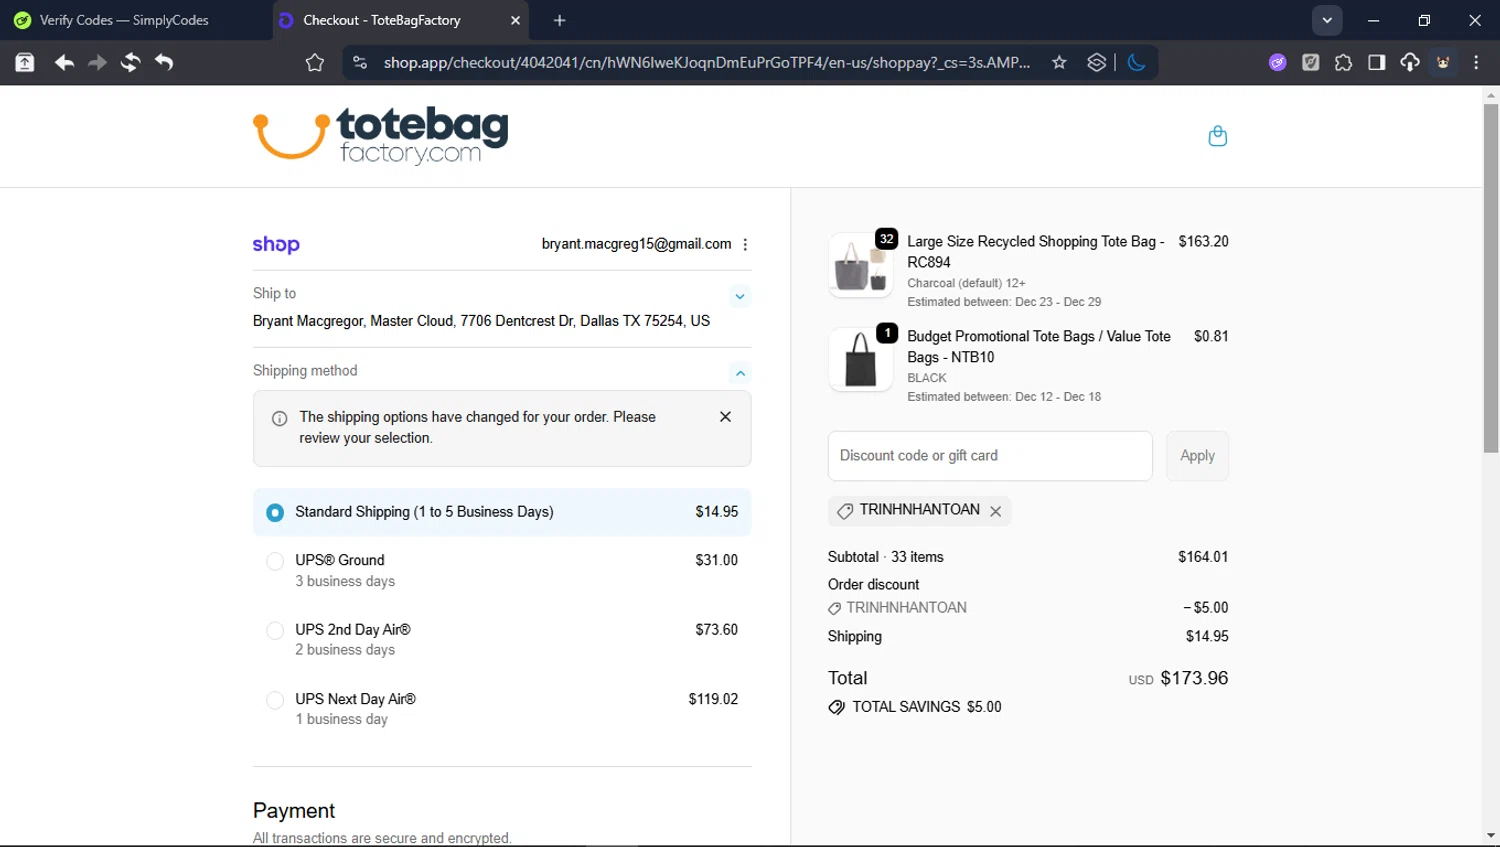The width and height of the screenshot is (1500, 847).
Task: Click the undo arrow in browser toolbar
Action: click(164, 63)
